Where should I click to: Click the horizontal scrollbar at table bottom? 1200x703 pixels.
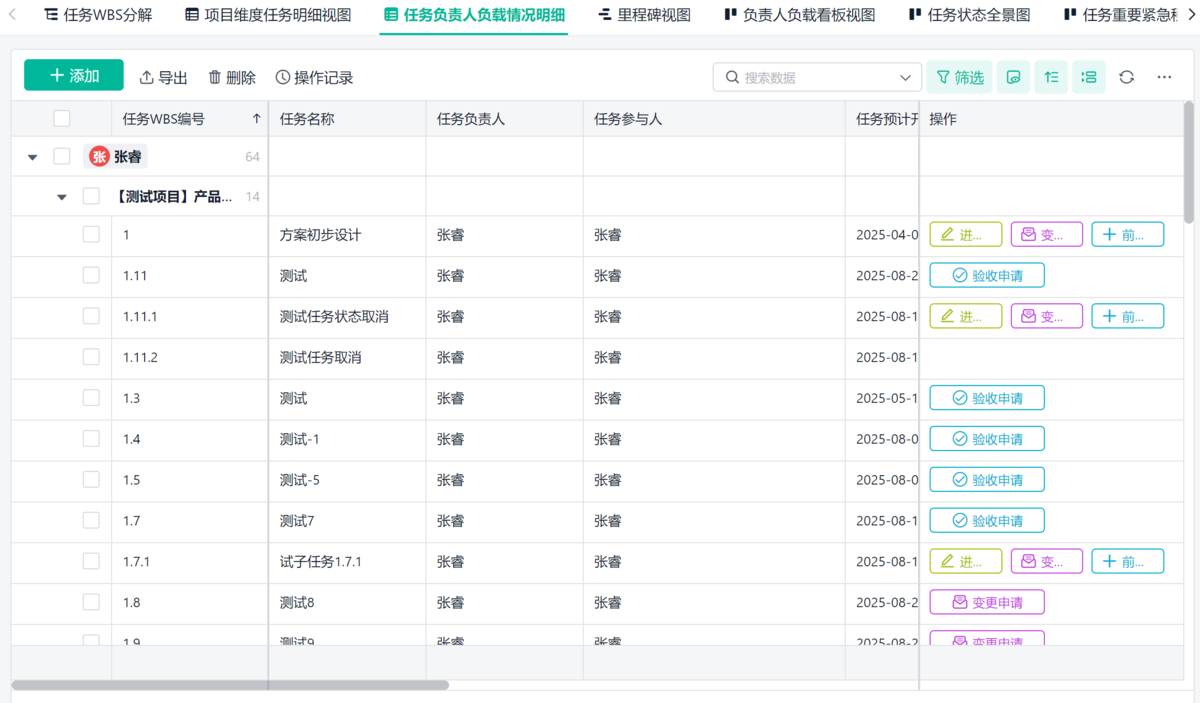click(230, 685)
